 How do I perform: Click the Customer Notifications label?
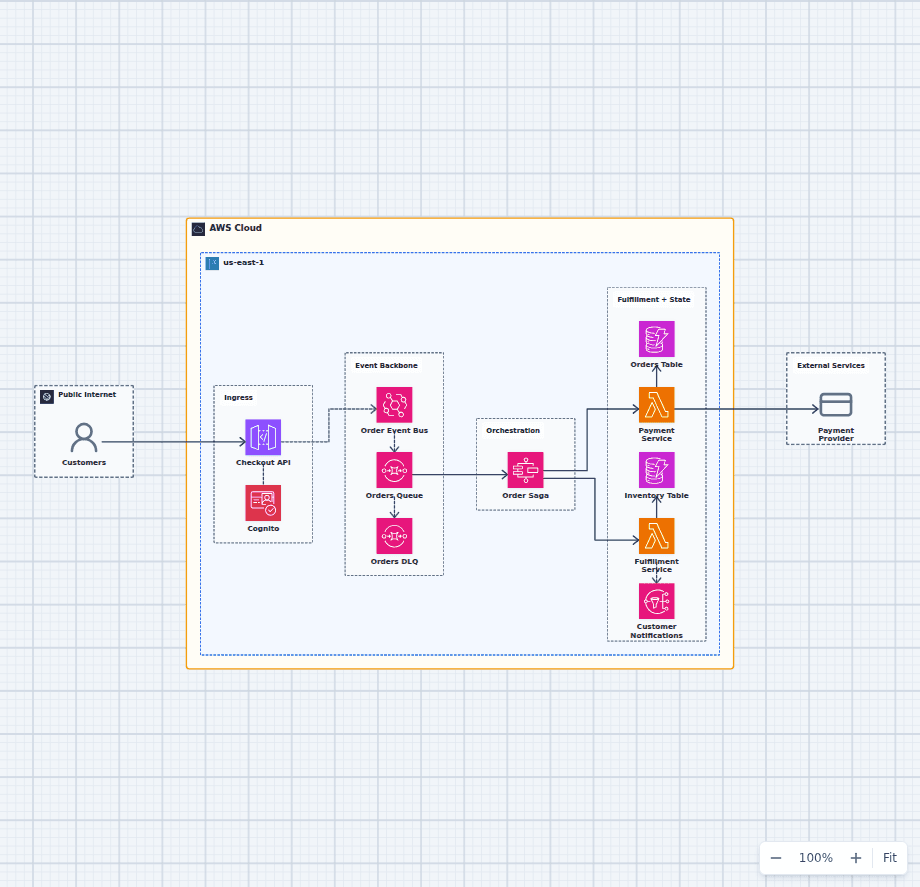pos(657,631)
